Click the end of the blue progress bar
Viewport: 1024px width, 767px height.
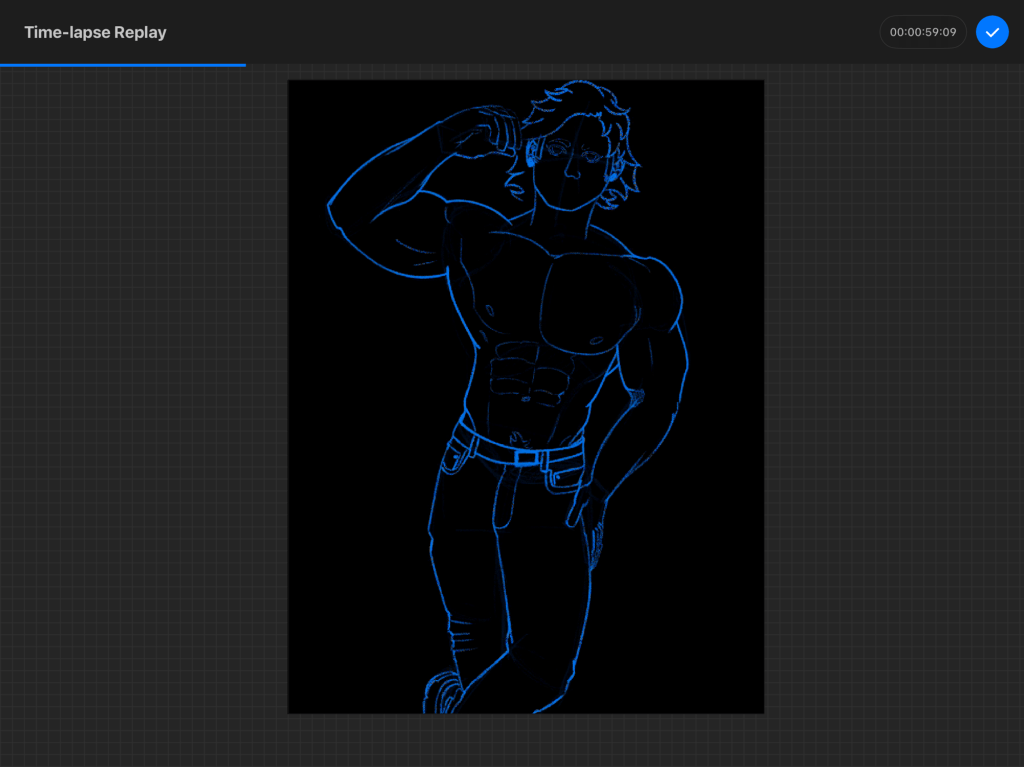pyautogui.click(x=244, y=65)
